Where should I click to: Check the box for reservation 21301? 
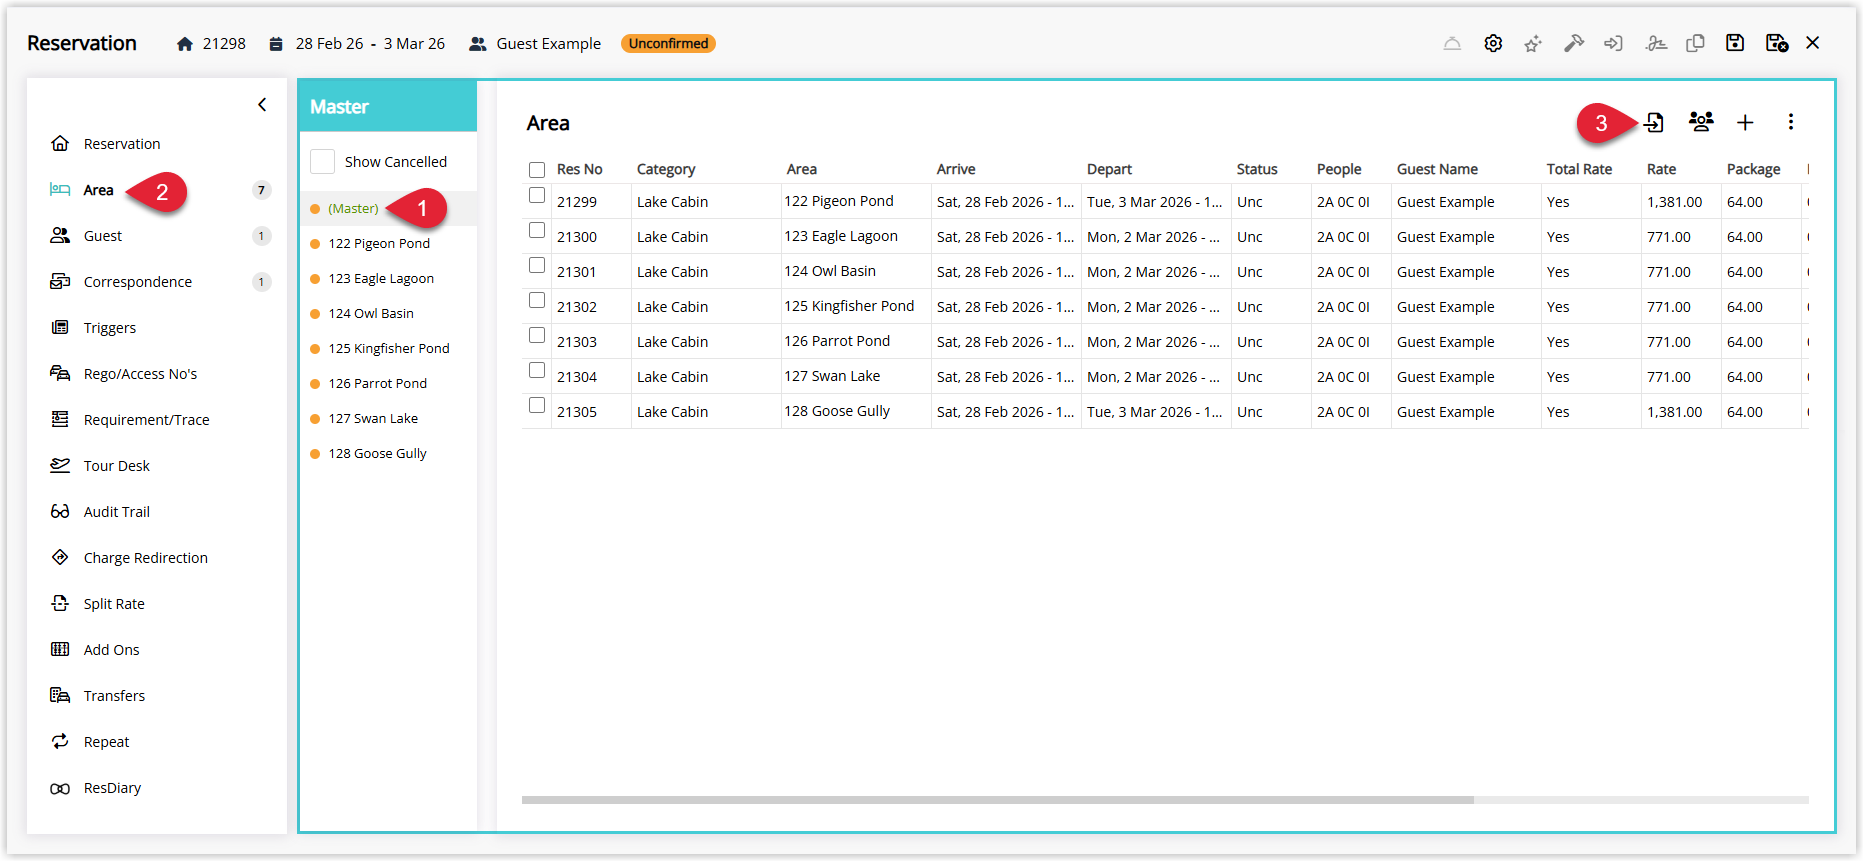[x=537, y=266]
